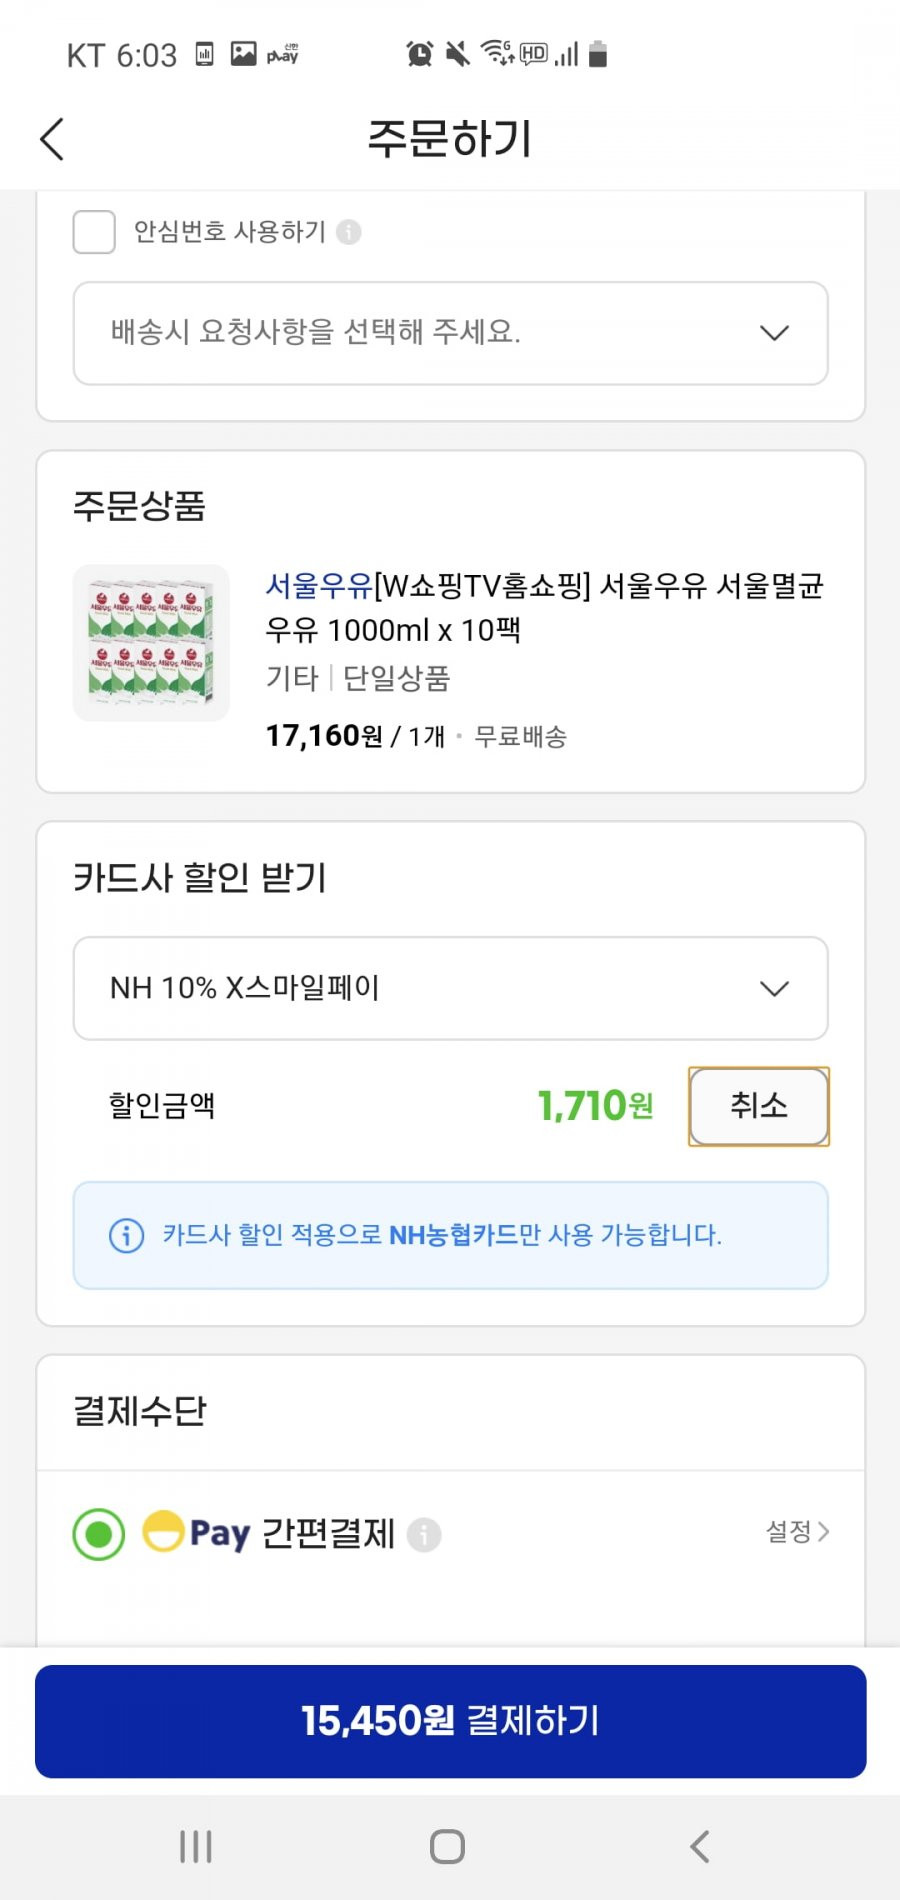Tap info icon next to 안심번호 사용하기
The width and height of the screenshot is (900, 1900).
click(349, 232)
